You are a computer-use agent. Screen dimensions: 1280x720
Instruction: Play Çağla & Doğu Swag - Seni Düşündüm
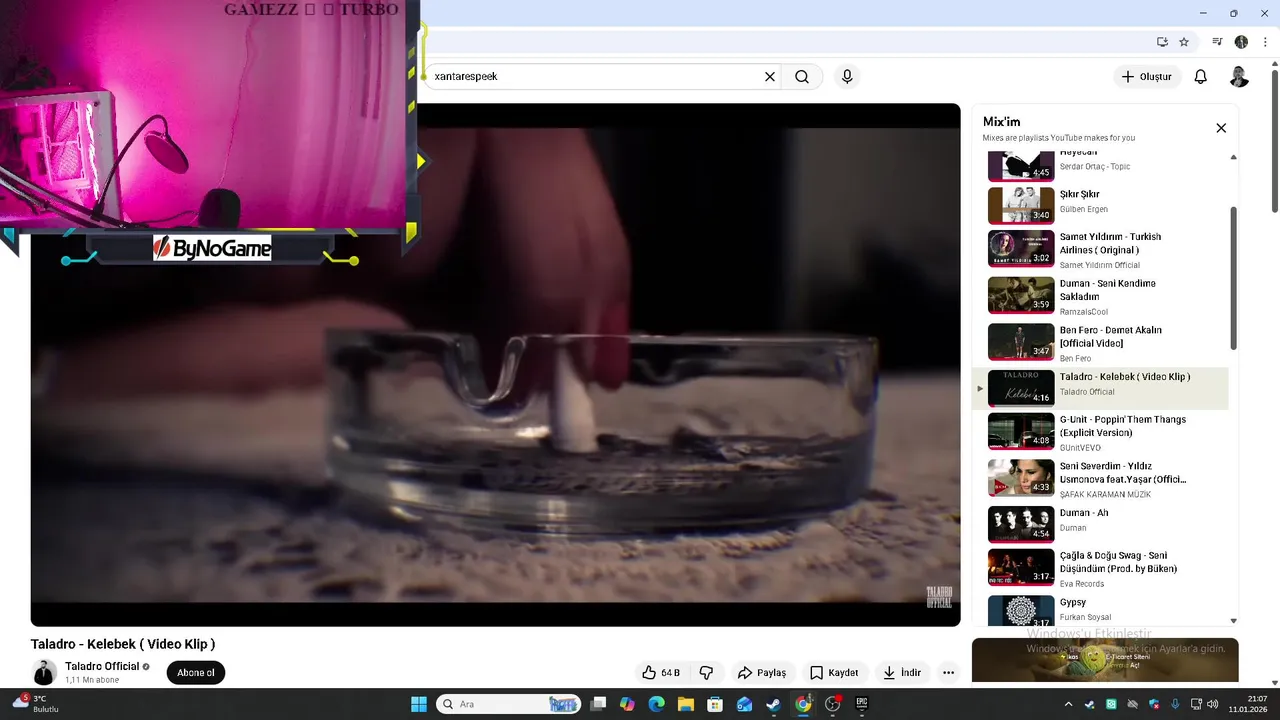tap(1100, 569)
